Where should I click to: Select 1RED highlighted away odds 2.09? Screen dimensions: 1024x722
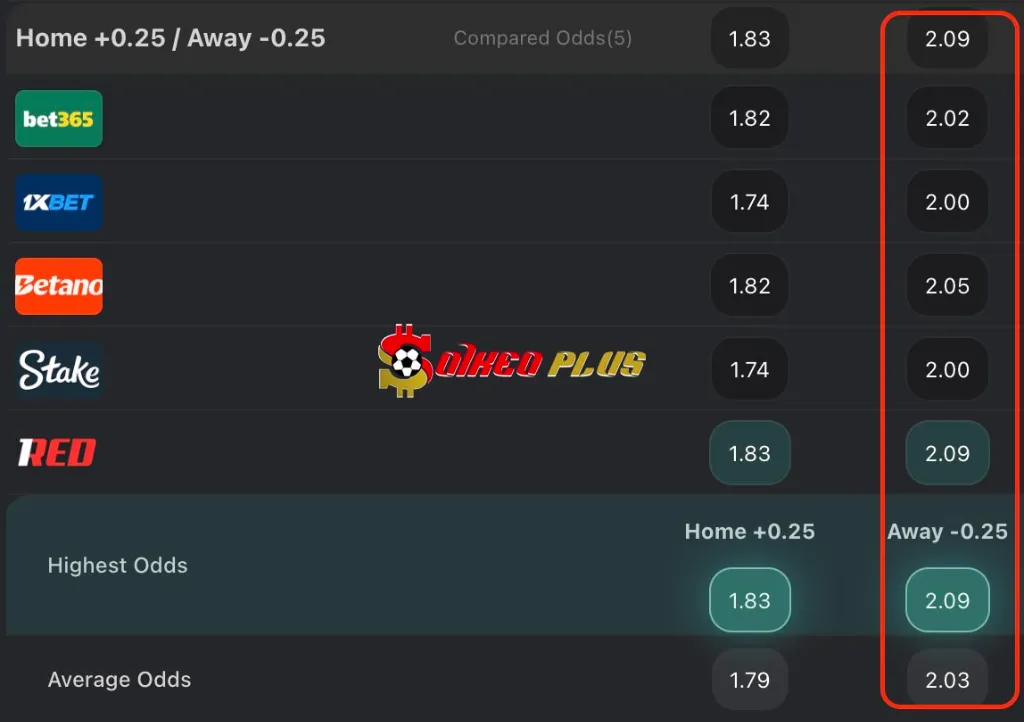[947, 453]
